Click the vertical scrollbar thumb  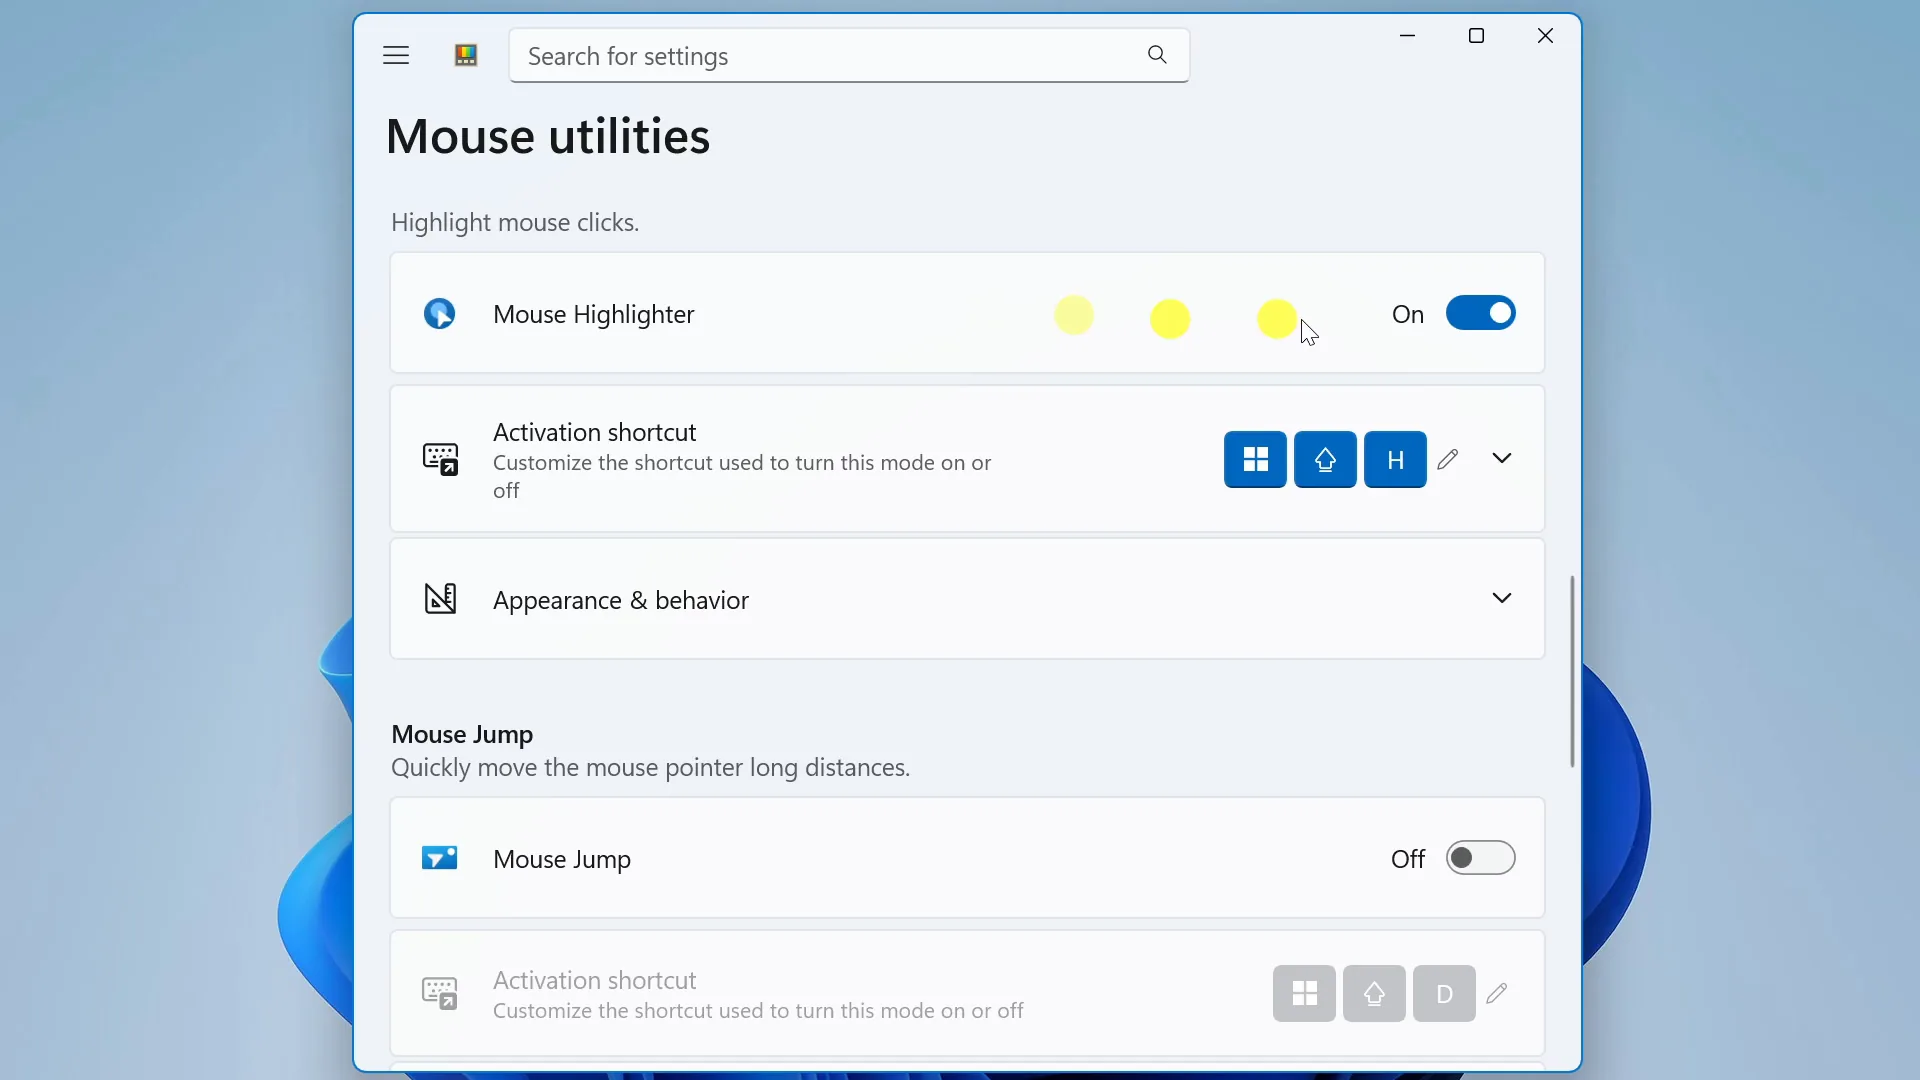point(1572,671)
